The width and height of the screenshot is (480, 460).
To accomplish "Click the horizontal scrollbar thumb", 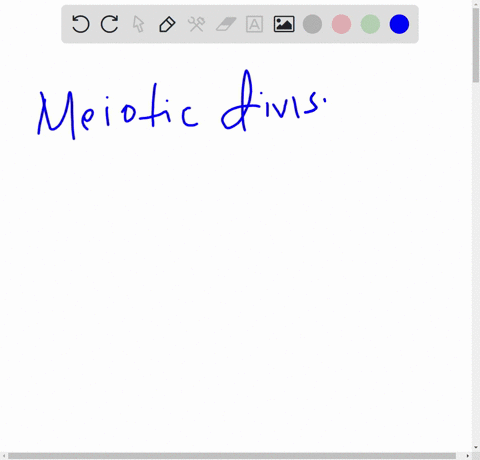I will coord(232,456).
